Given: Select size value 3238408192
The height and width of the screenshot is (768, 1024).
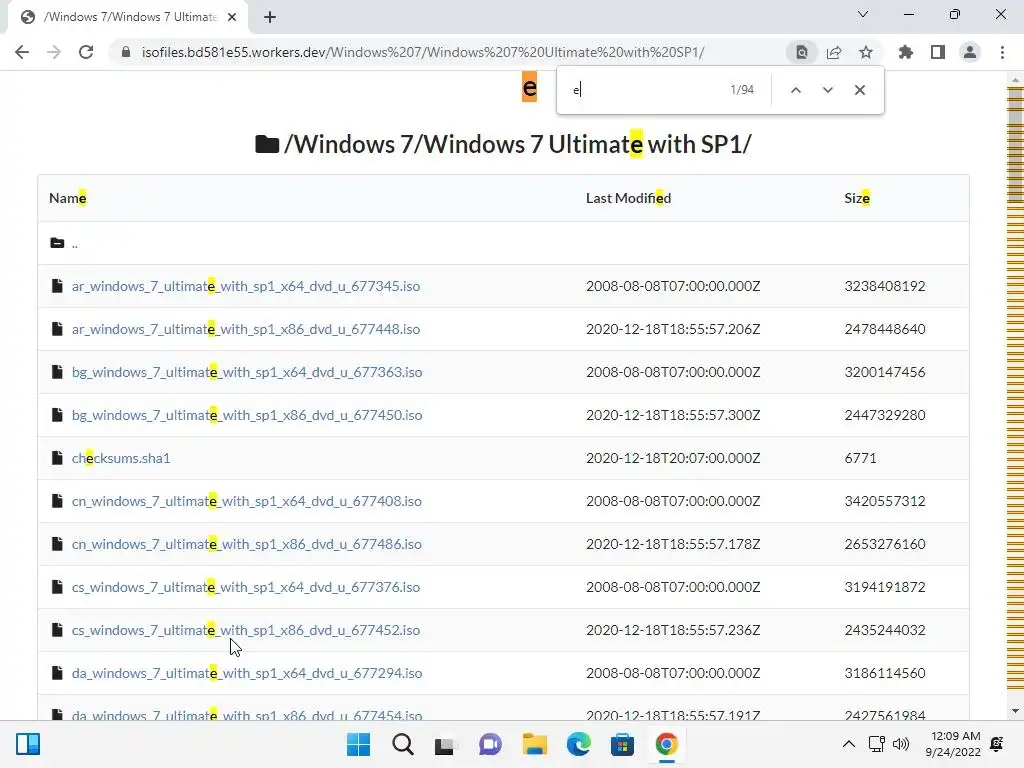Looking at the screenshot, I should point(885,286).
